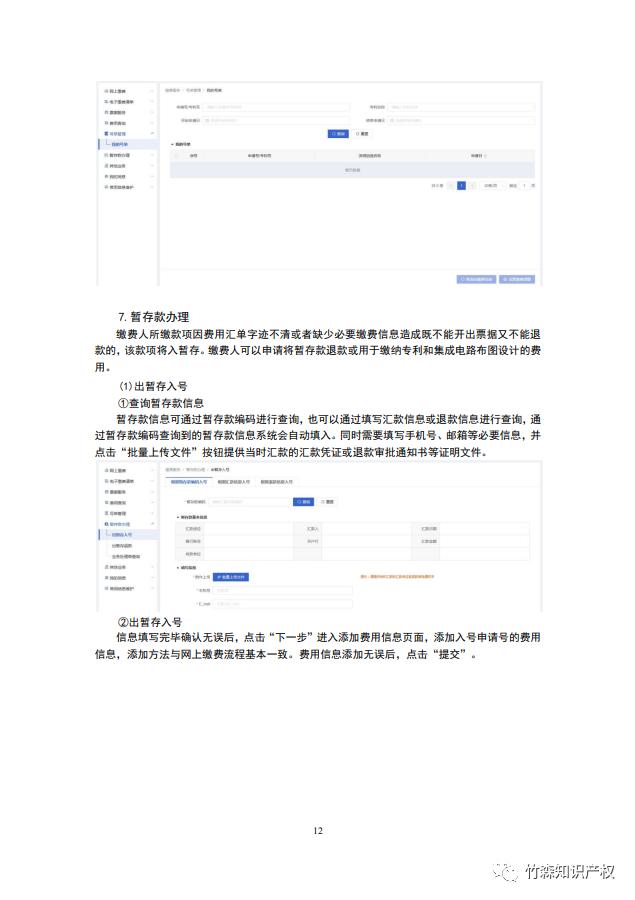
Task: Click the 发明创造名称 column header
Action: 370,156
